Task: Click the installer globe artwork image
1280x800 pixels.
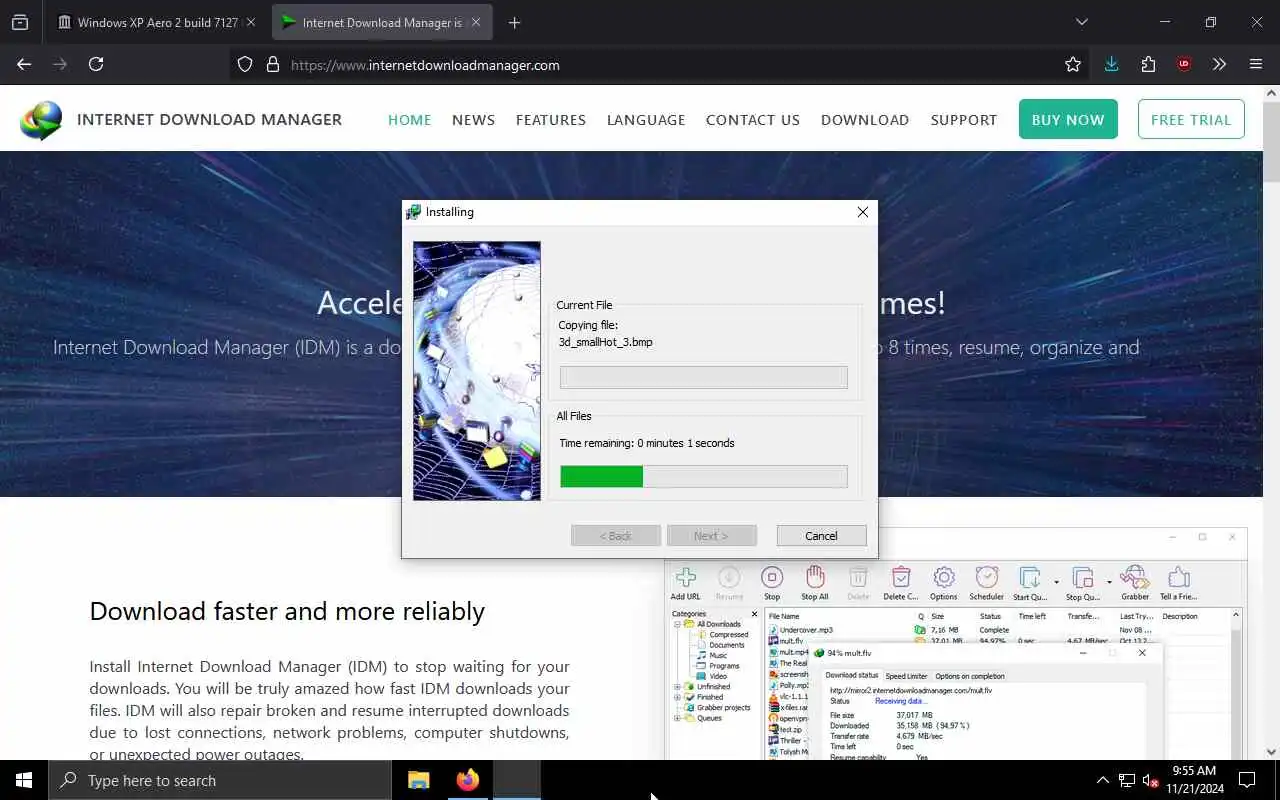Action: coord(477,371)
